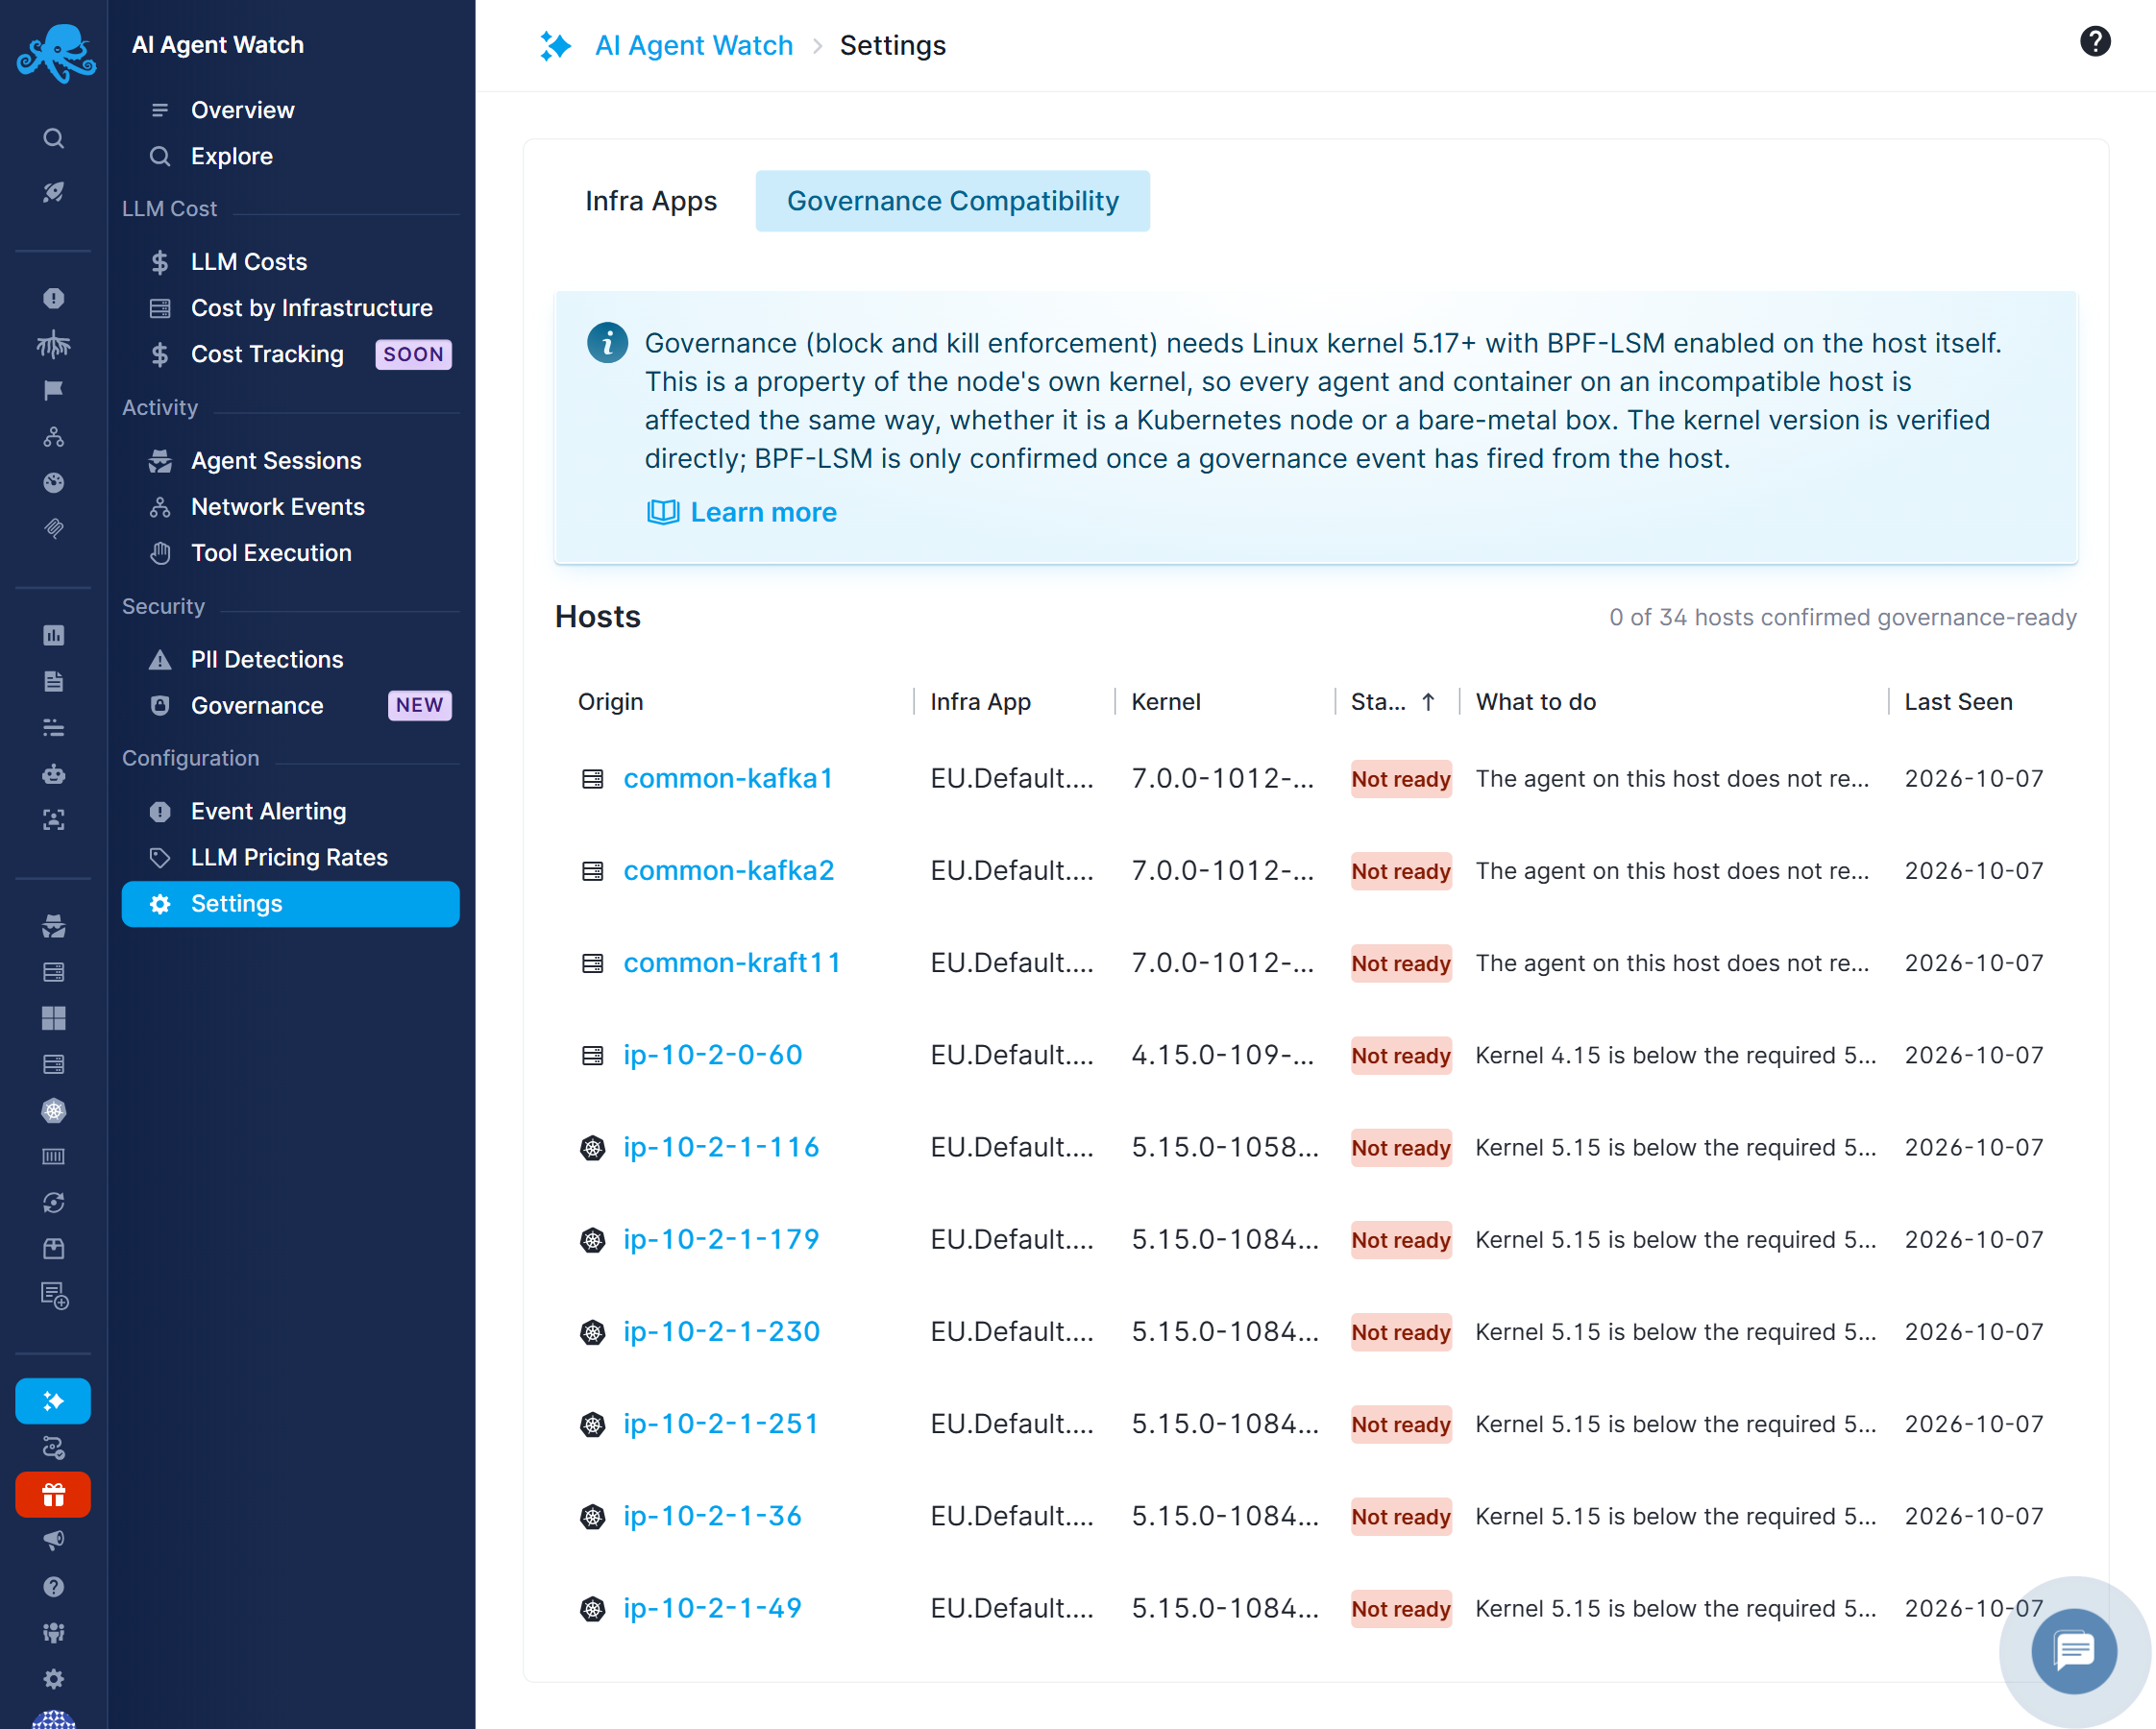Viewport: 2156px width, 1729px height.
Task: Click the Learn more link
Action: coord(742,512)
